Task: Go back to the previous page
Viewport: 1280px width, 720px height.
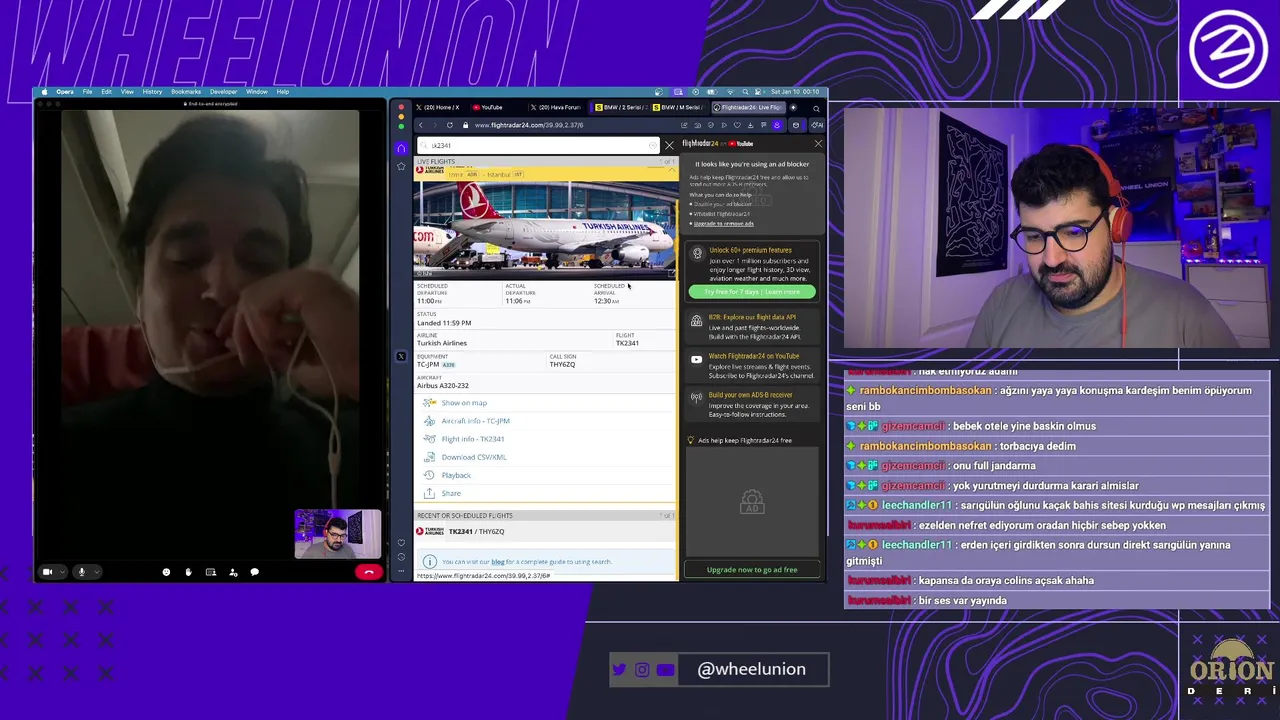Action: [421, 125]
